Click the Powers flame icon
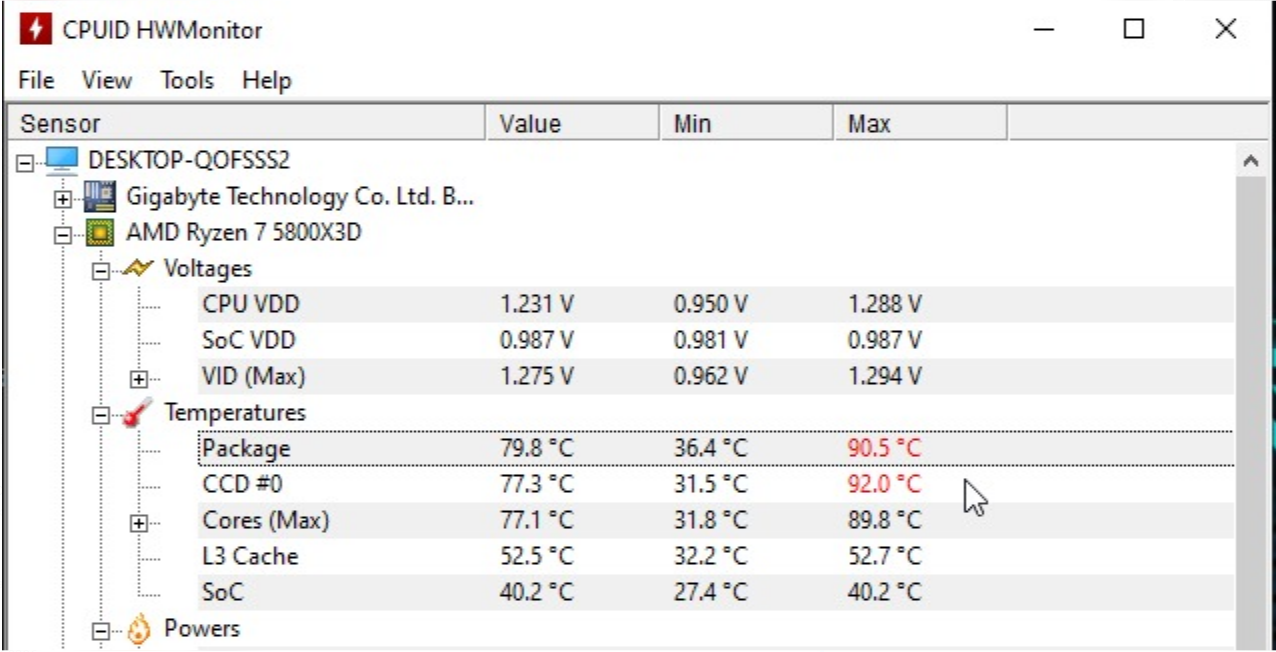The image size is (1276, 652). 140,629
